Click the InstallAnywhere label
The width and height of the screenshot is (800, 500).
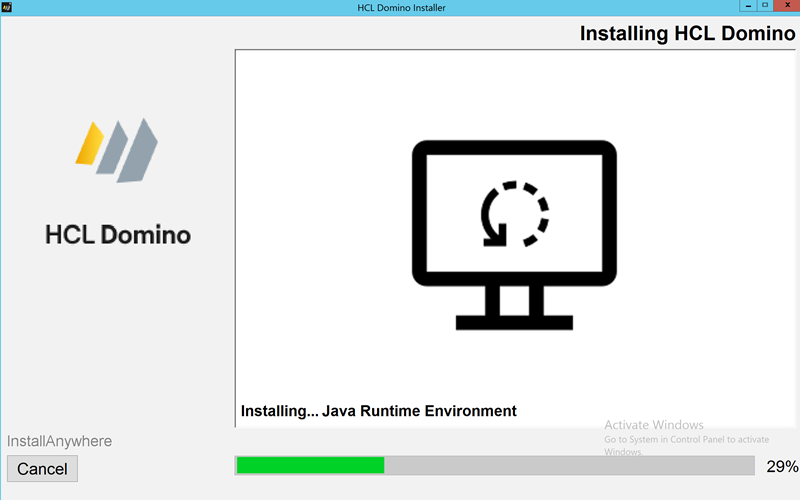59,441
